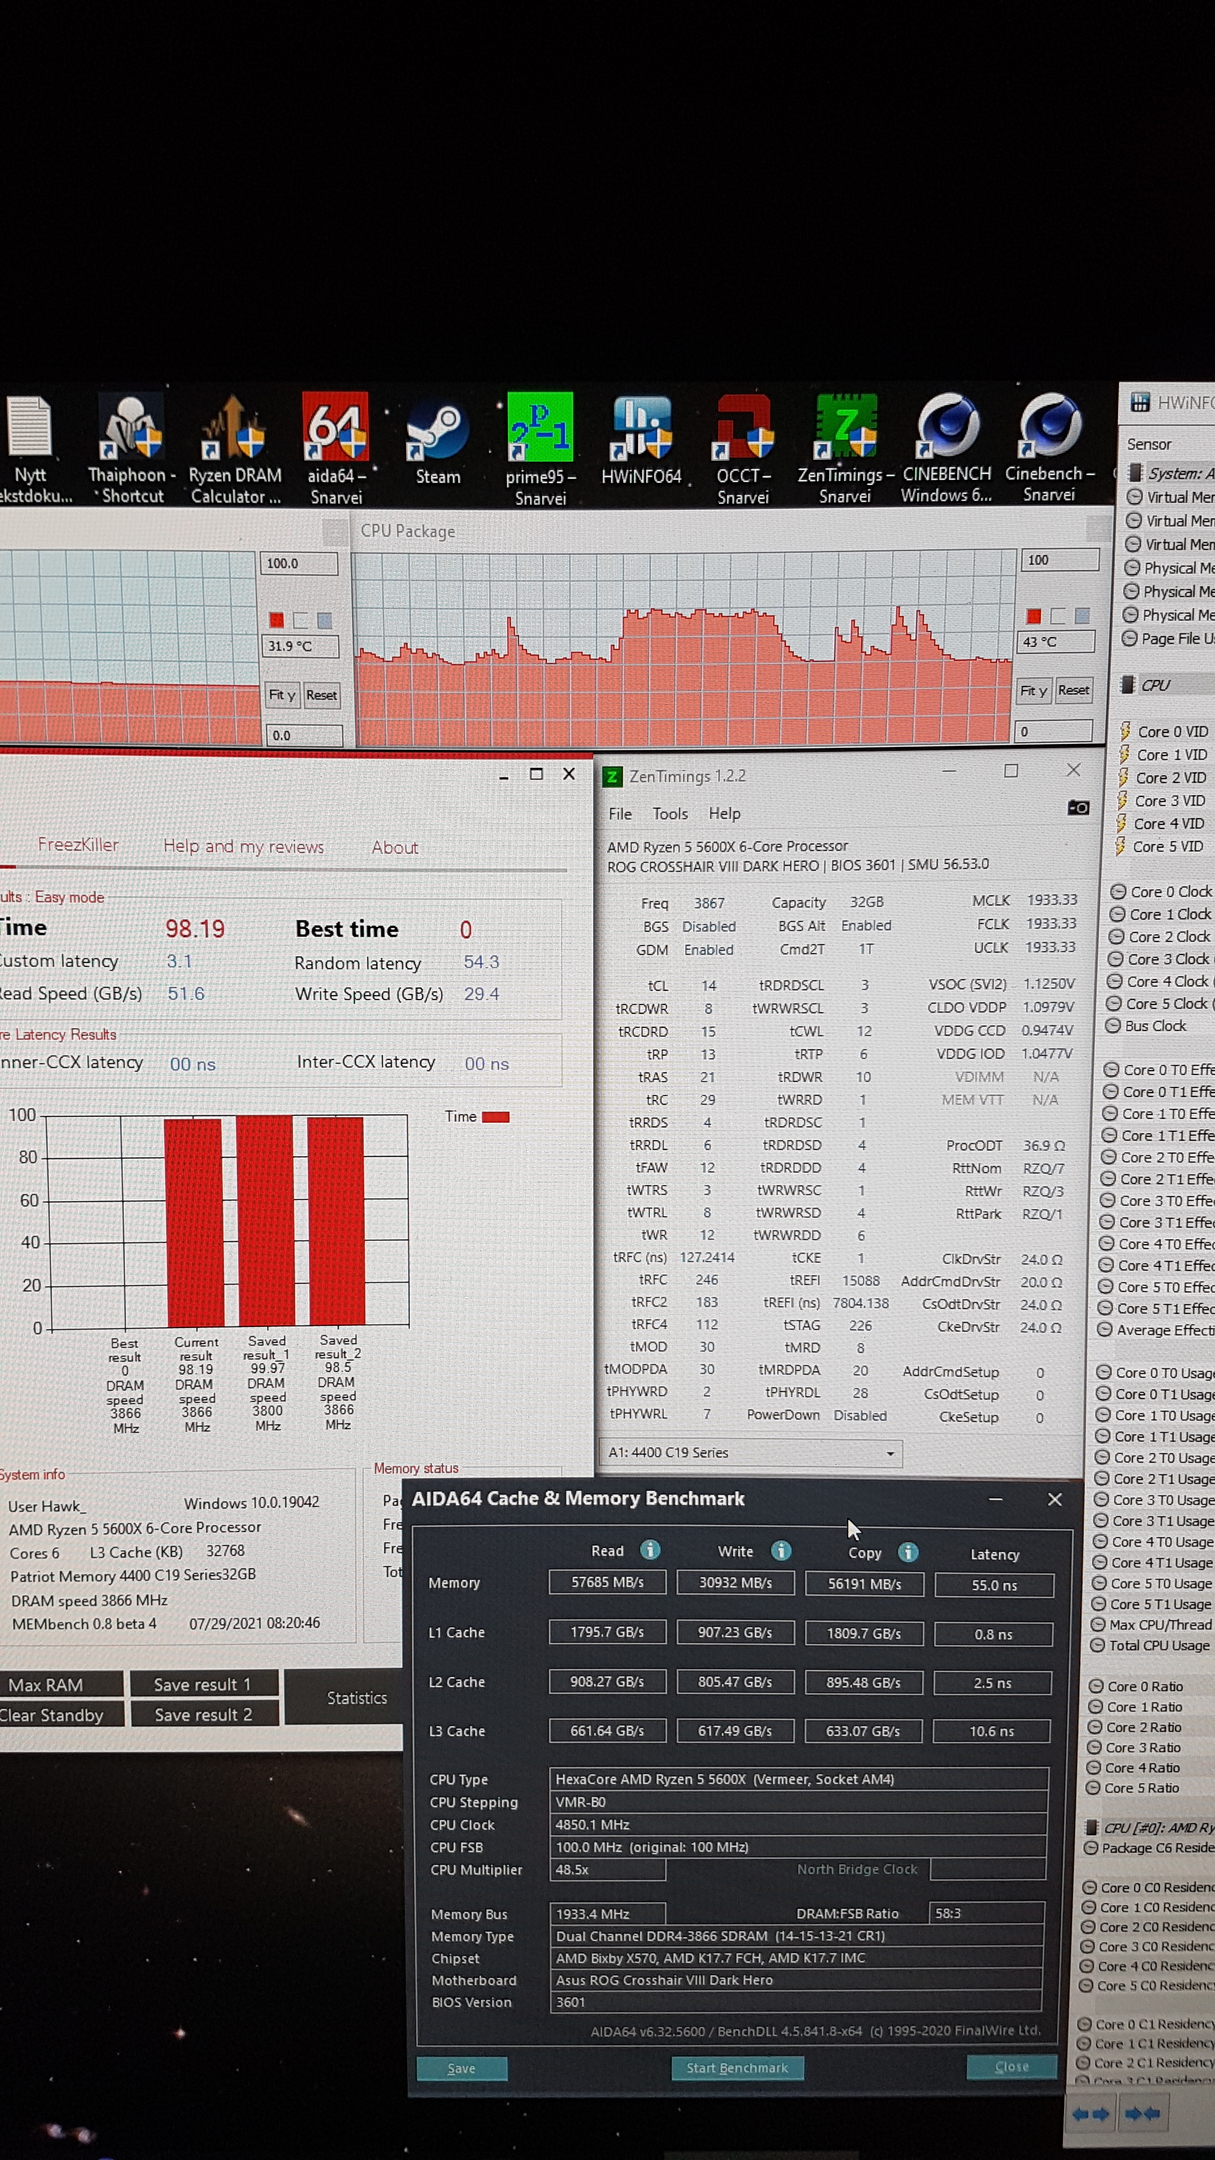This screenshot has width=1215, height=2160.
Task: Click the Start Benchmark button
Action: [737, 2068]
